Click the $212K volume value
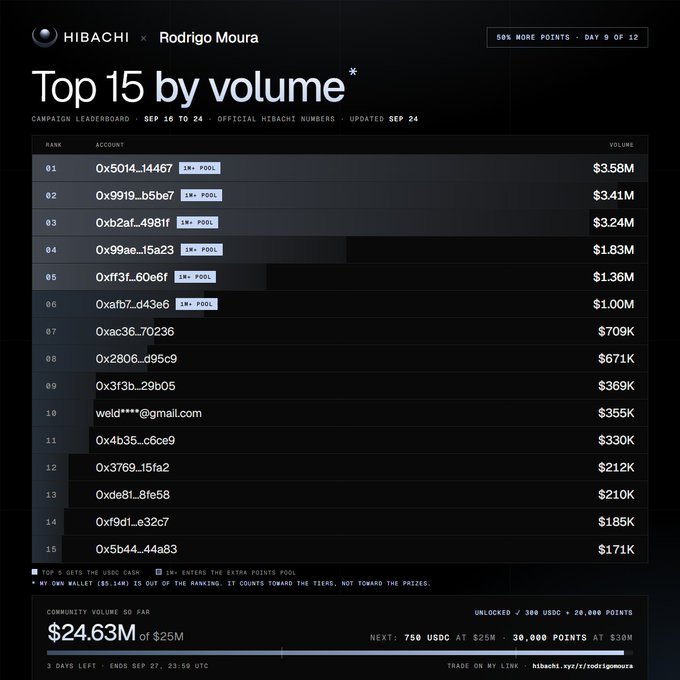This screenshot has height=680, width=680. point(616,468)
